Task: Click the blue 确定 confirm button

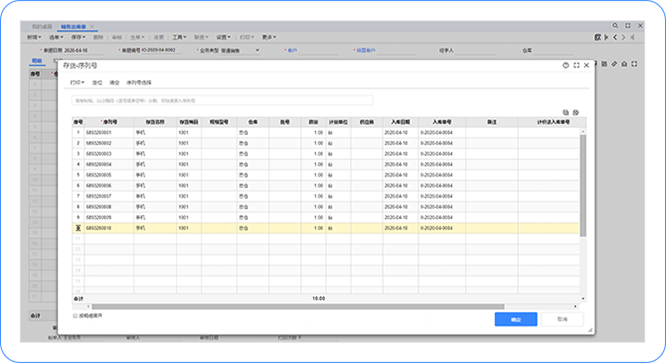Action: point(516,319)
